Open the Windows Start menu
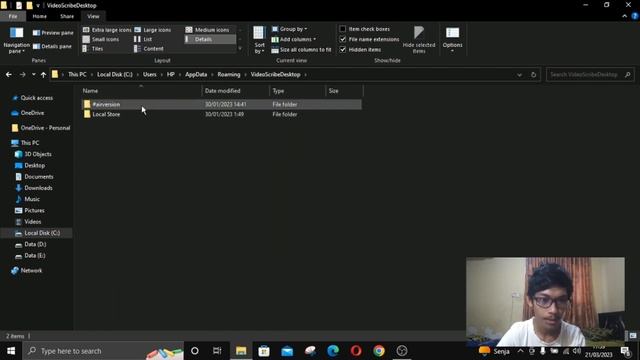The width and height of the screenshot is (640, 360). click(x=11, y=351)
